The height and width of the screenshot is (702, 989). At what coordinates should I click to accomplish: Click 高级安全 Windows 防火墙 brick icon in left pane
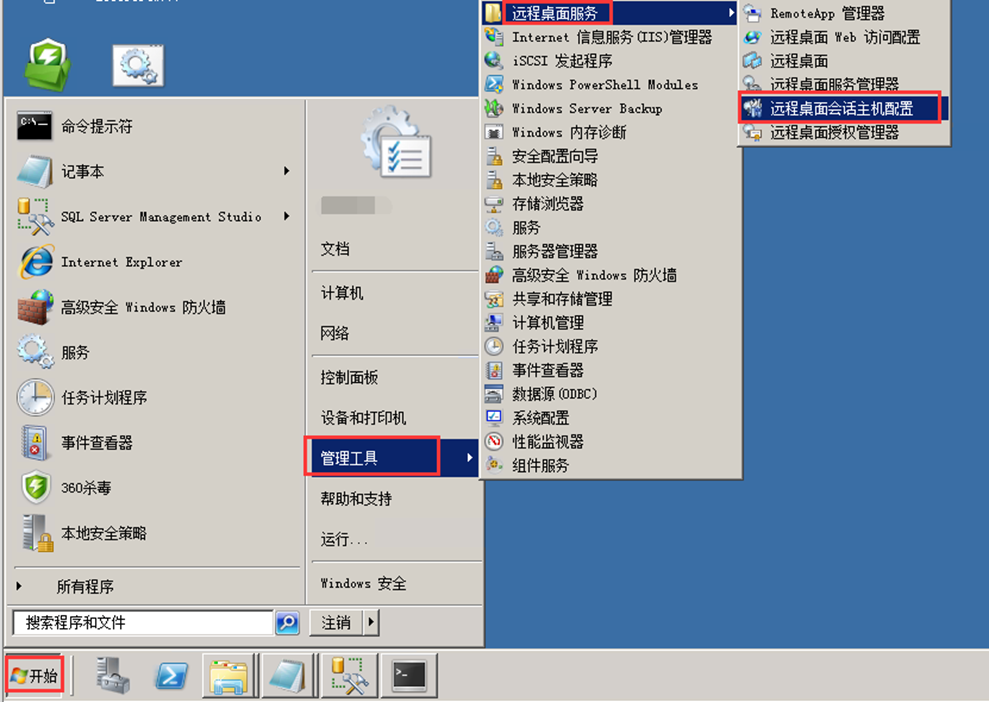pos(35,307)
